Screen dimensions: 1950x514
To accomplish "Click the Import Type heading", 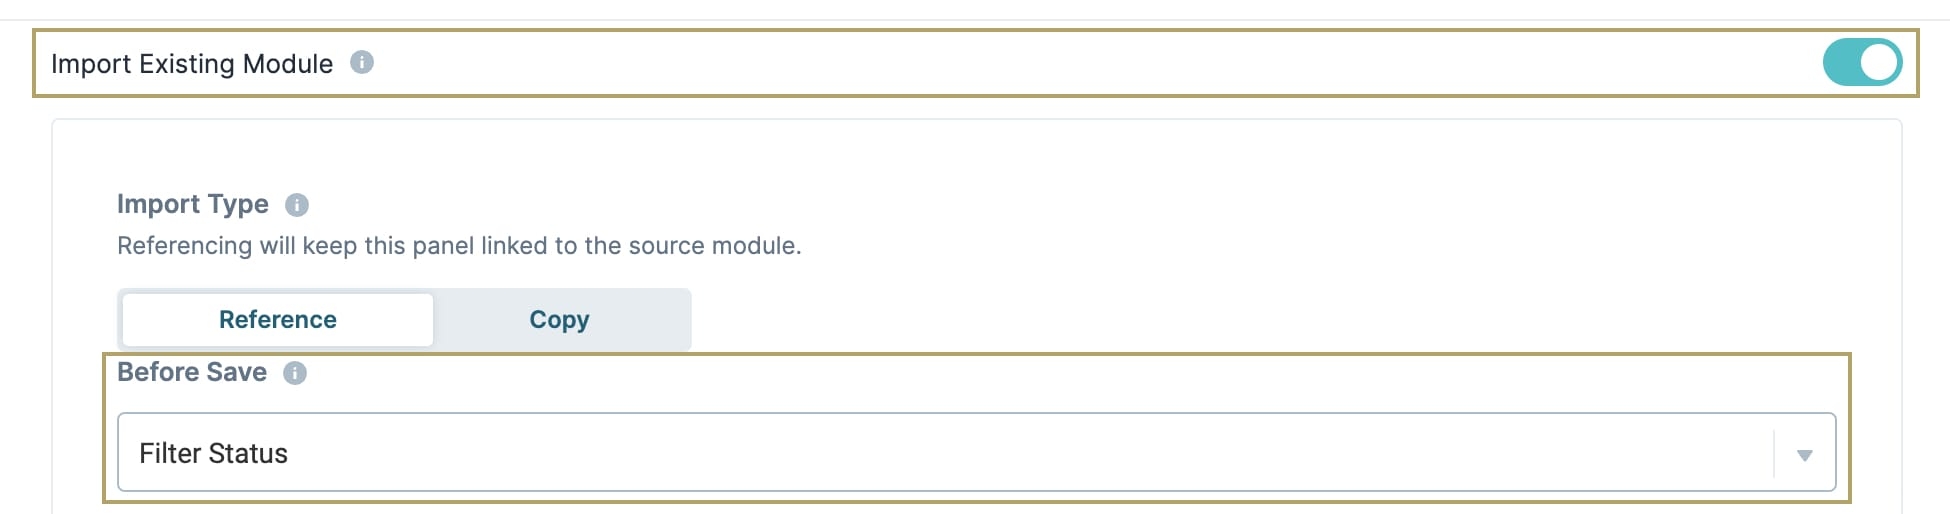I will [193, 204].
